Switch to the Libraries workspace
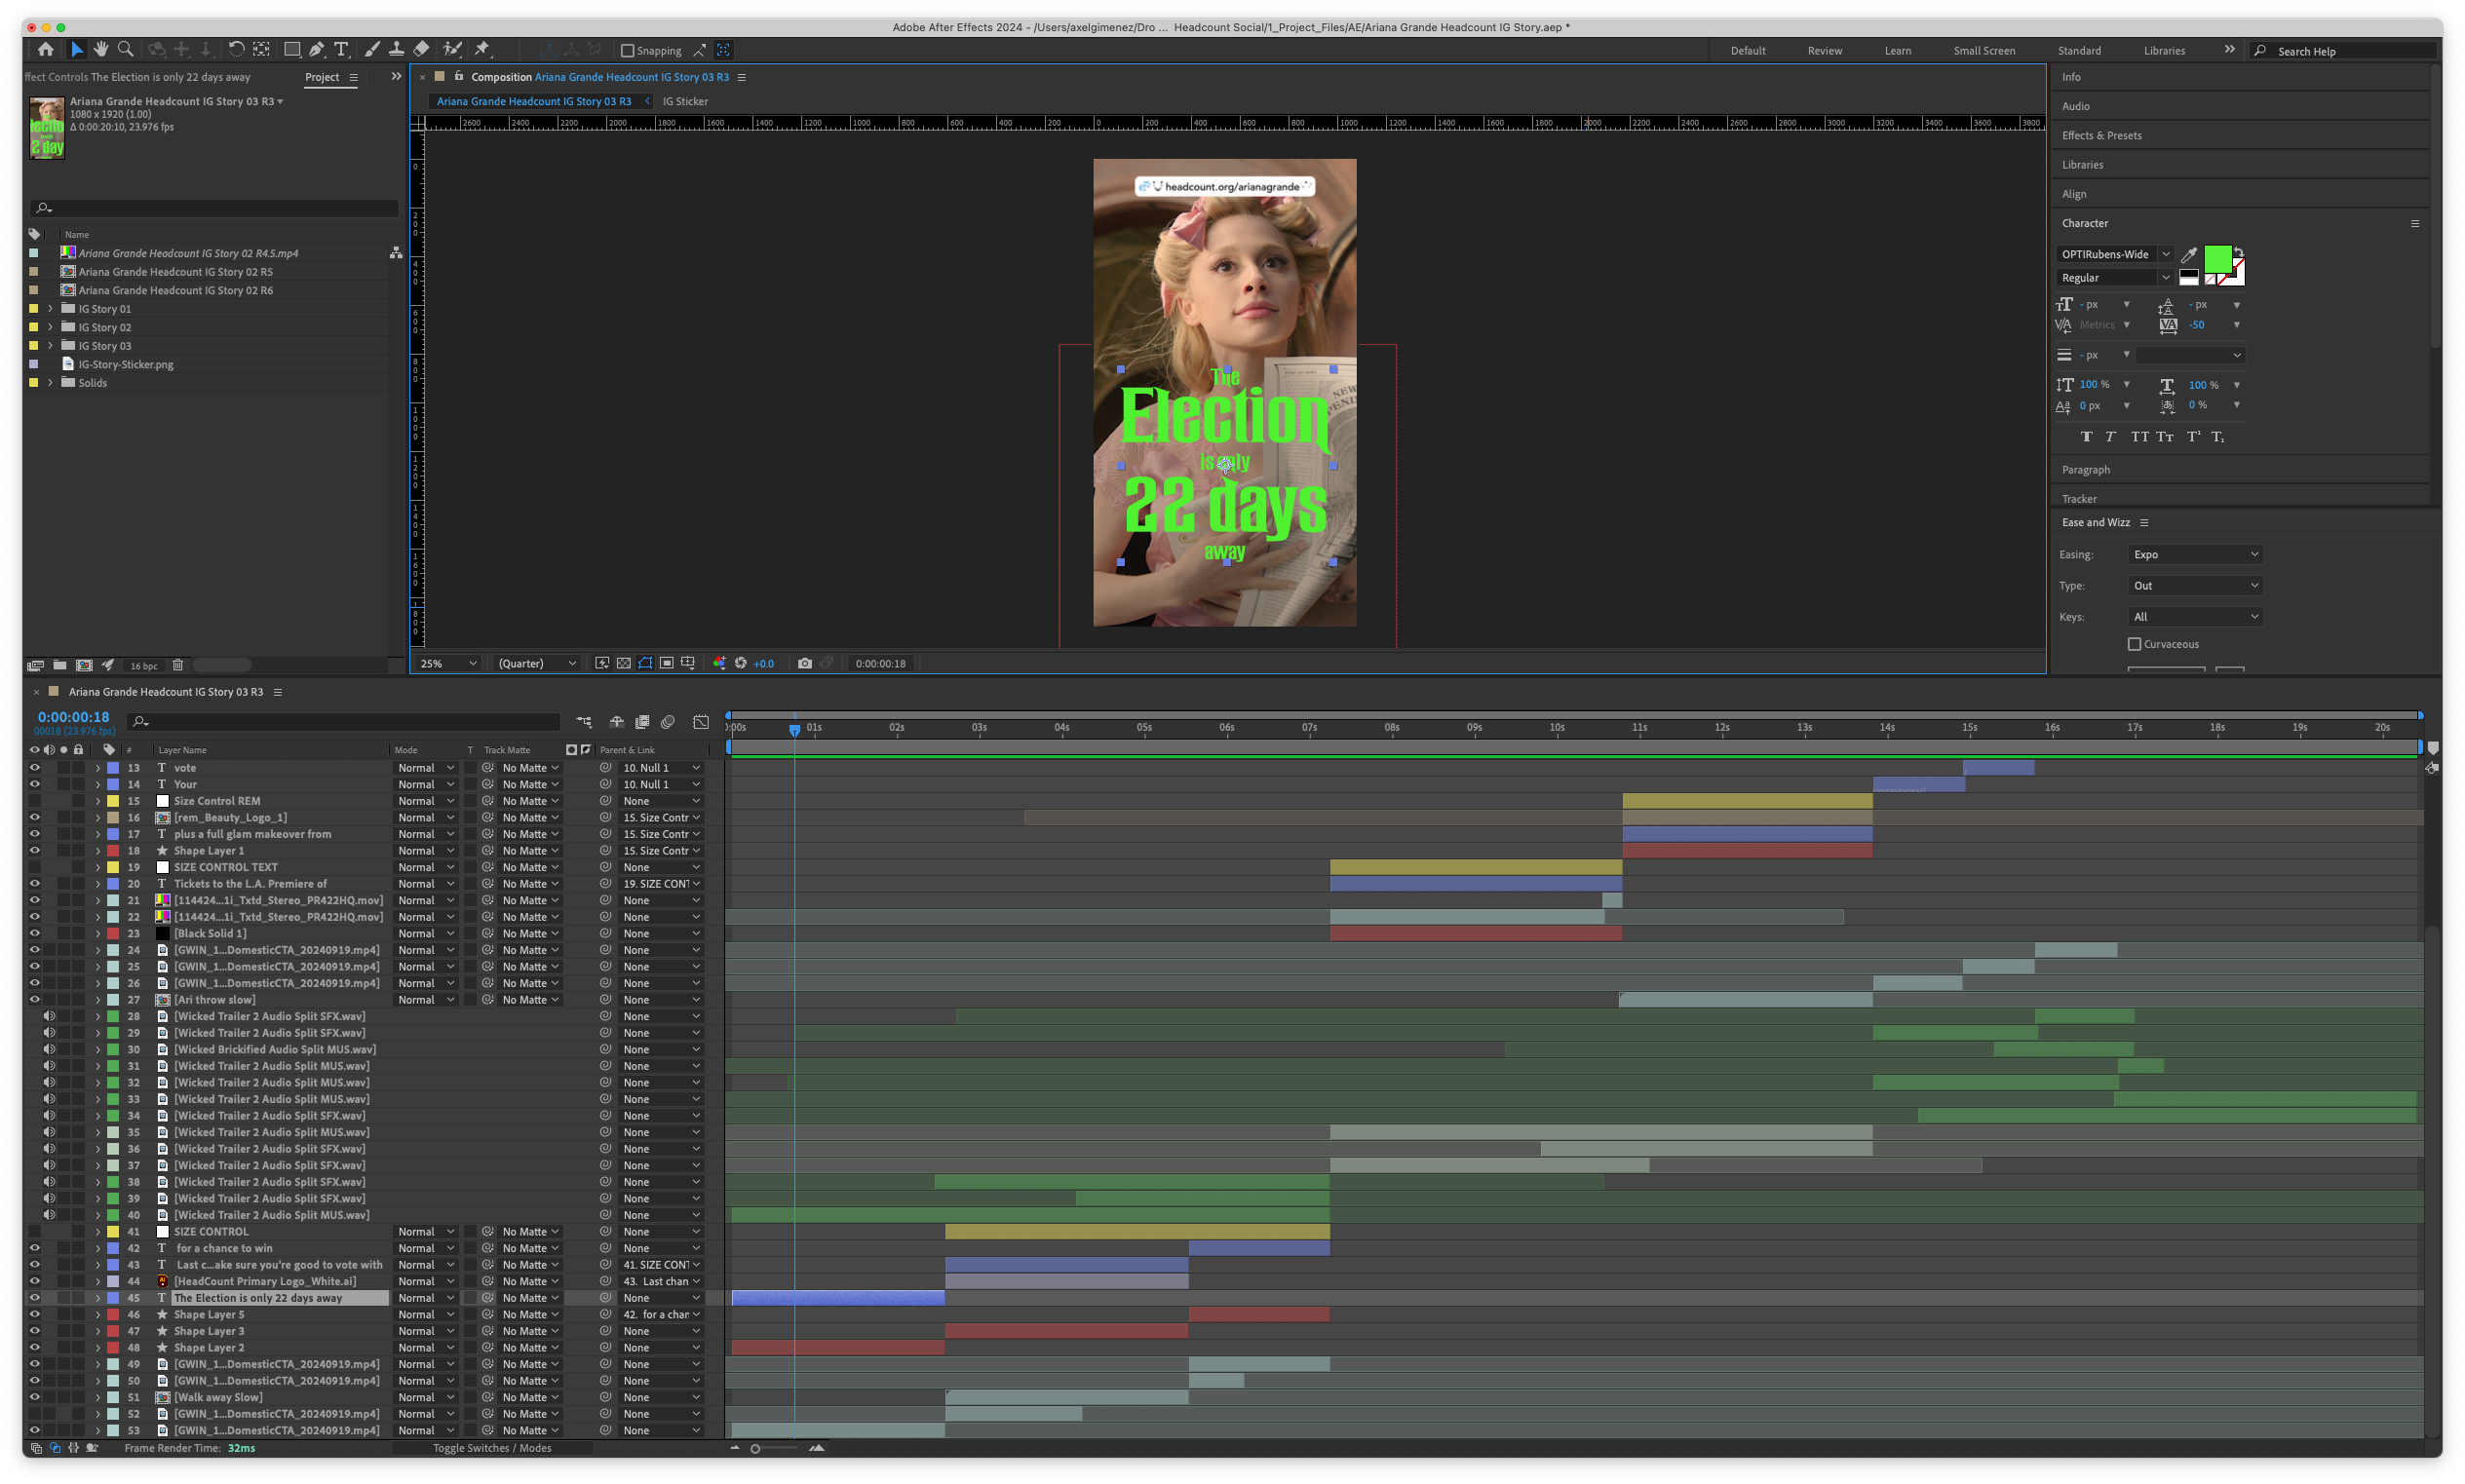The height and width of the screenshot is (1484, 2465). [2164, 51]
